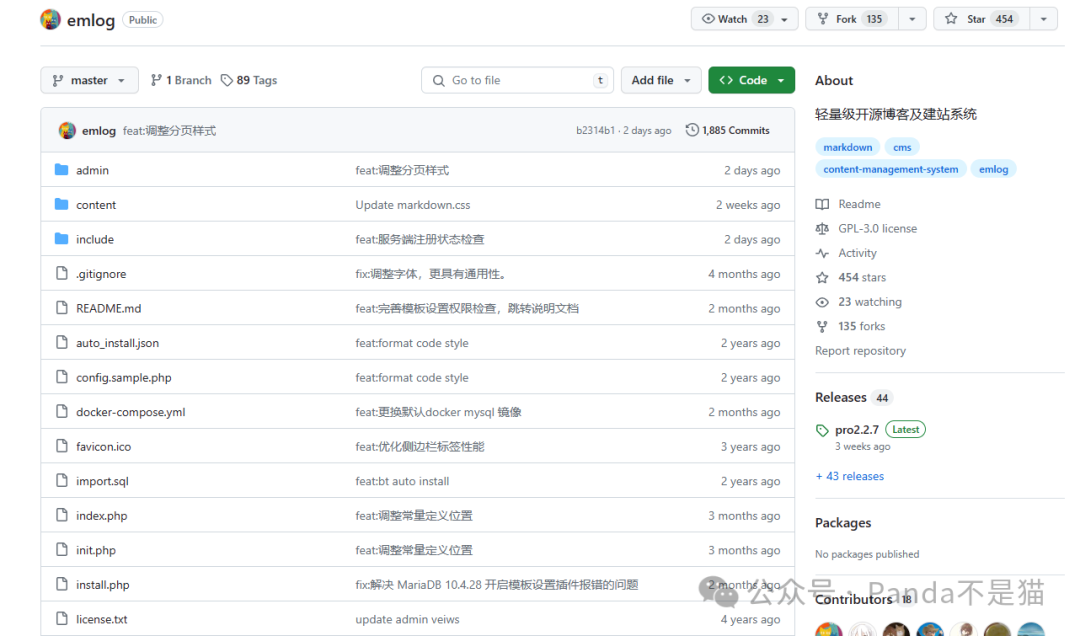Open the Activity link
Viewport: 1080px width, 636px height.
tap(857, 253)
